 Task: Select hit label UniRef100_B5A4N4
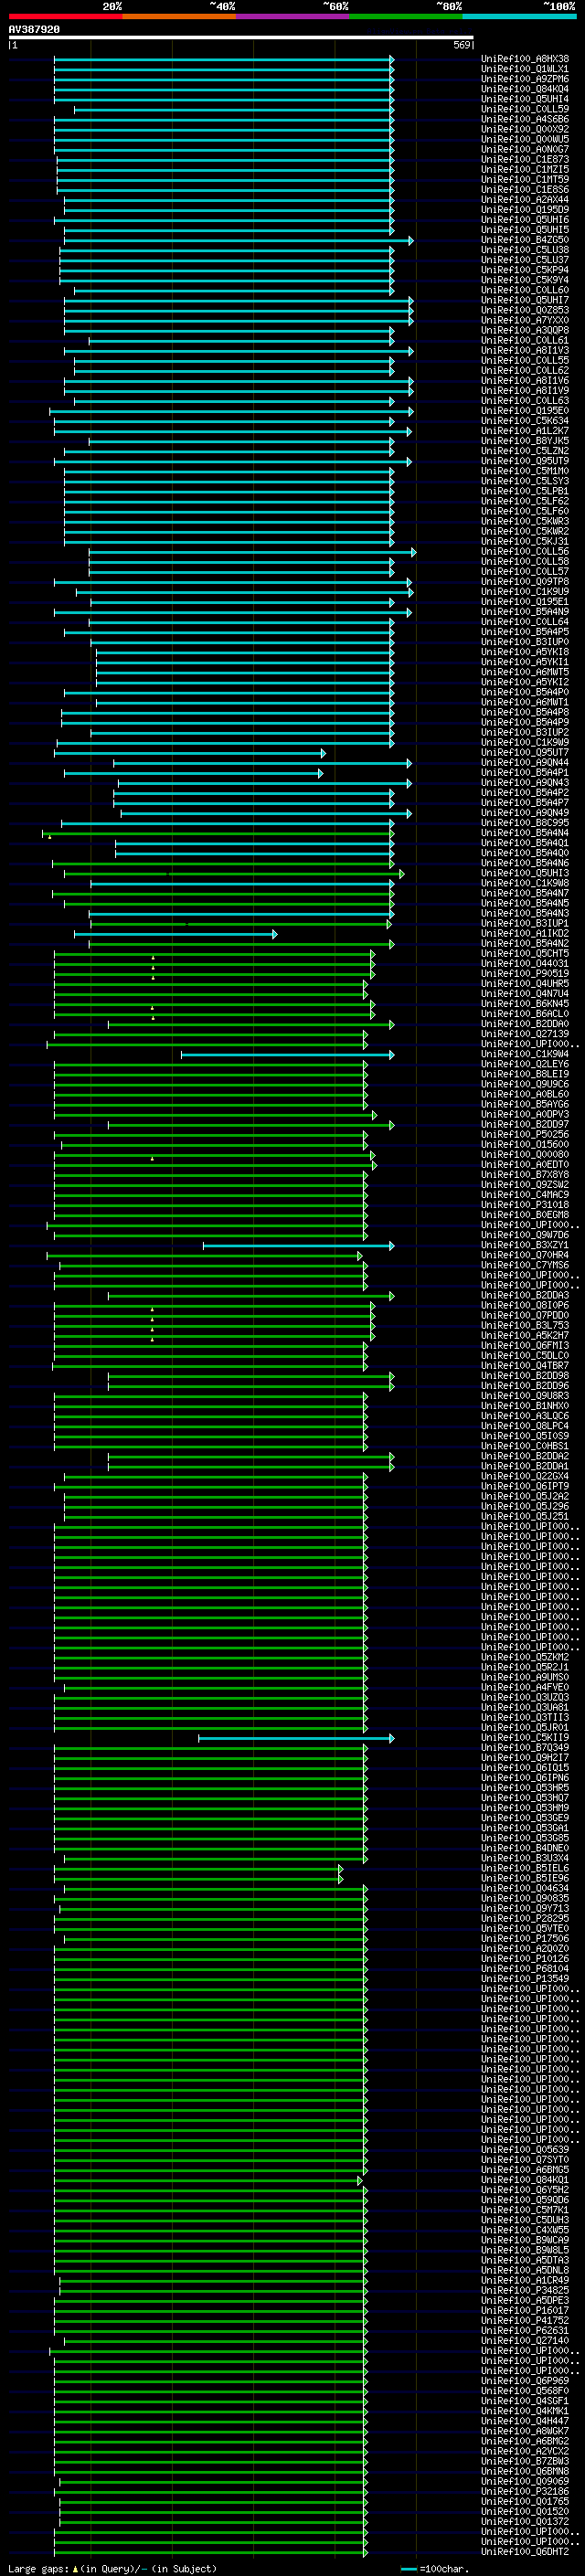[525, 833]
